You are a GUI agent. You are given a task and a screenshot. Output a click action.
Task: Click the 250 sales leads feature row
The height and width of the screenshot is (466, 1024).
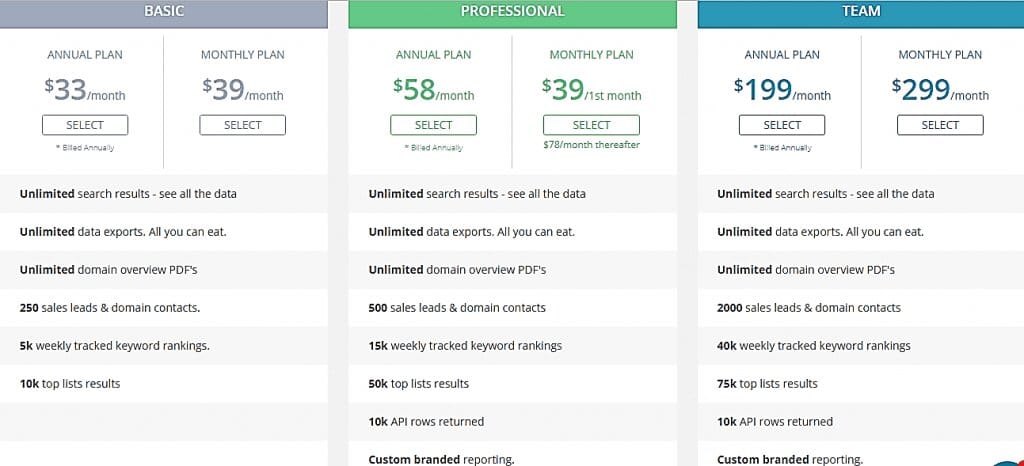coord(110,308)
